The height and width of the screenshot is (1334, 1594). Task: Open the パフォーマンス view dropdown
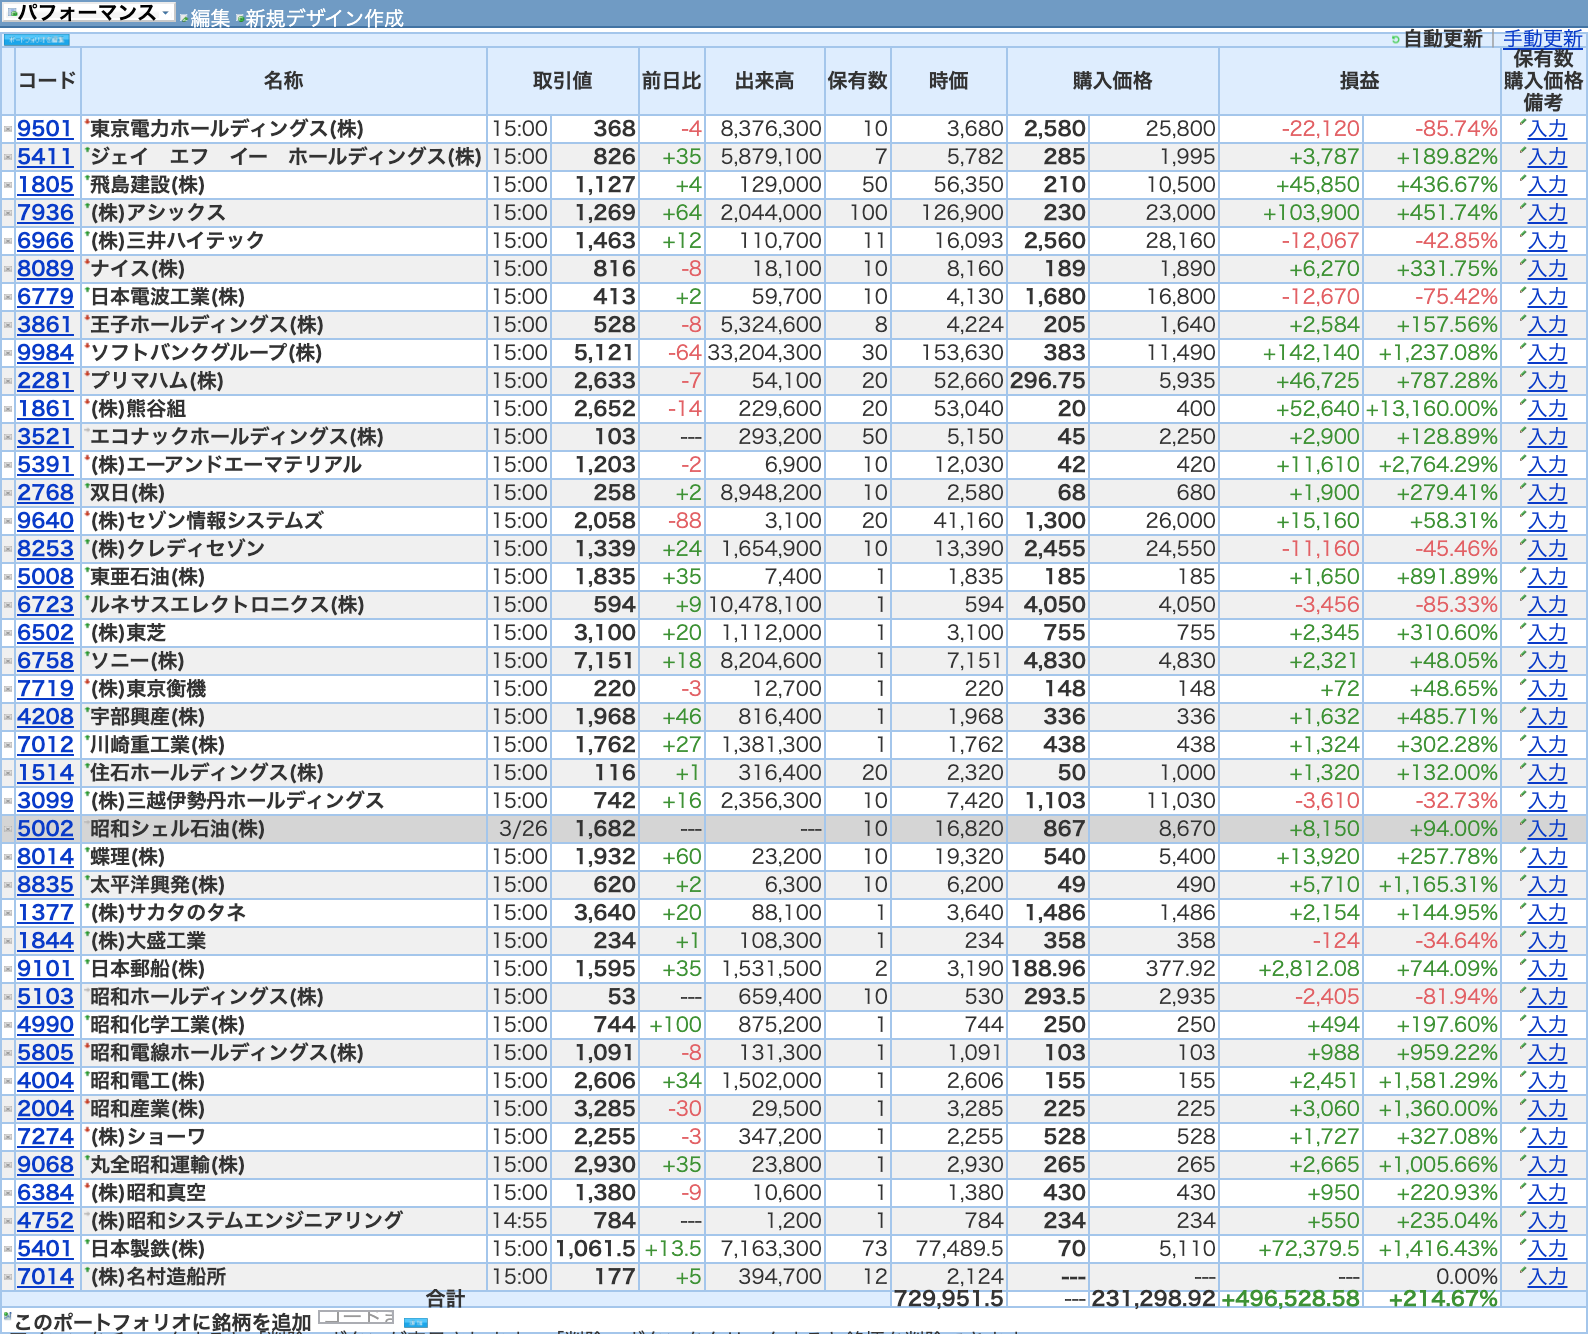click(x=90, y=12)
